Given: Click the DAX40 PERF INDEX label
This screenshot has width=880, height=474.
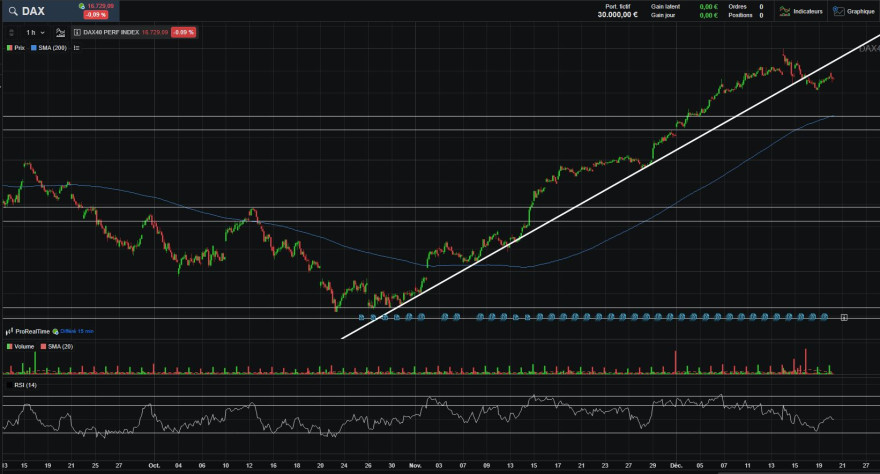Looking at the screenshot, I should 110,32.
